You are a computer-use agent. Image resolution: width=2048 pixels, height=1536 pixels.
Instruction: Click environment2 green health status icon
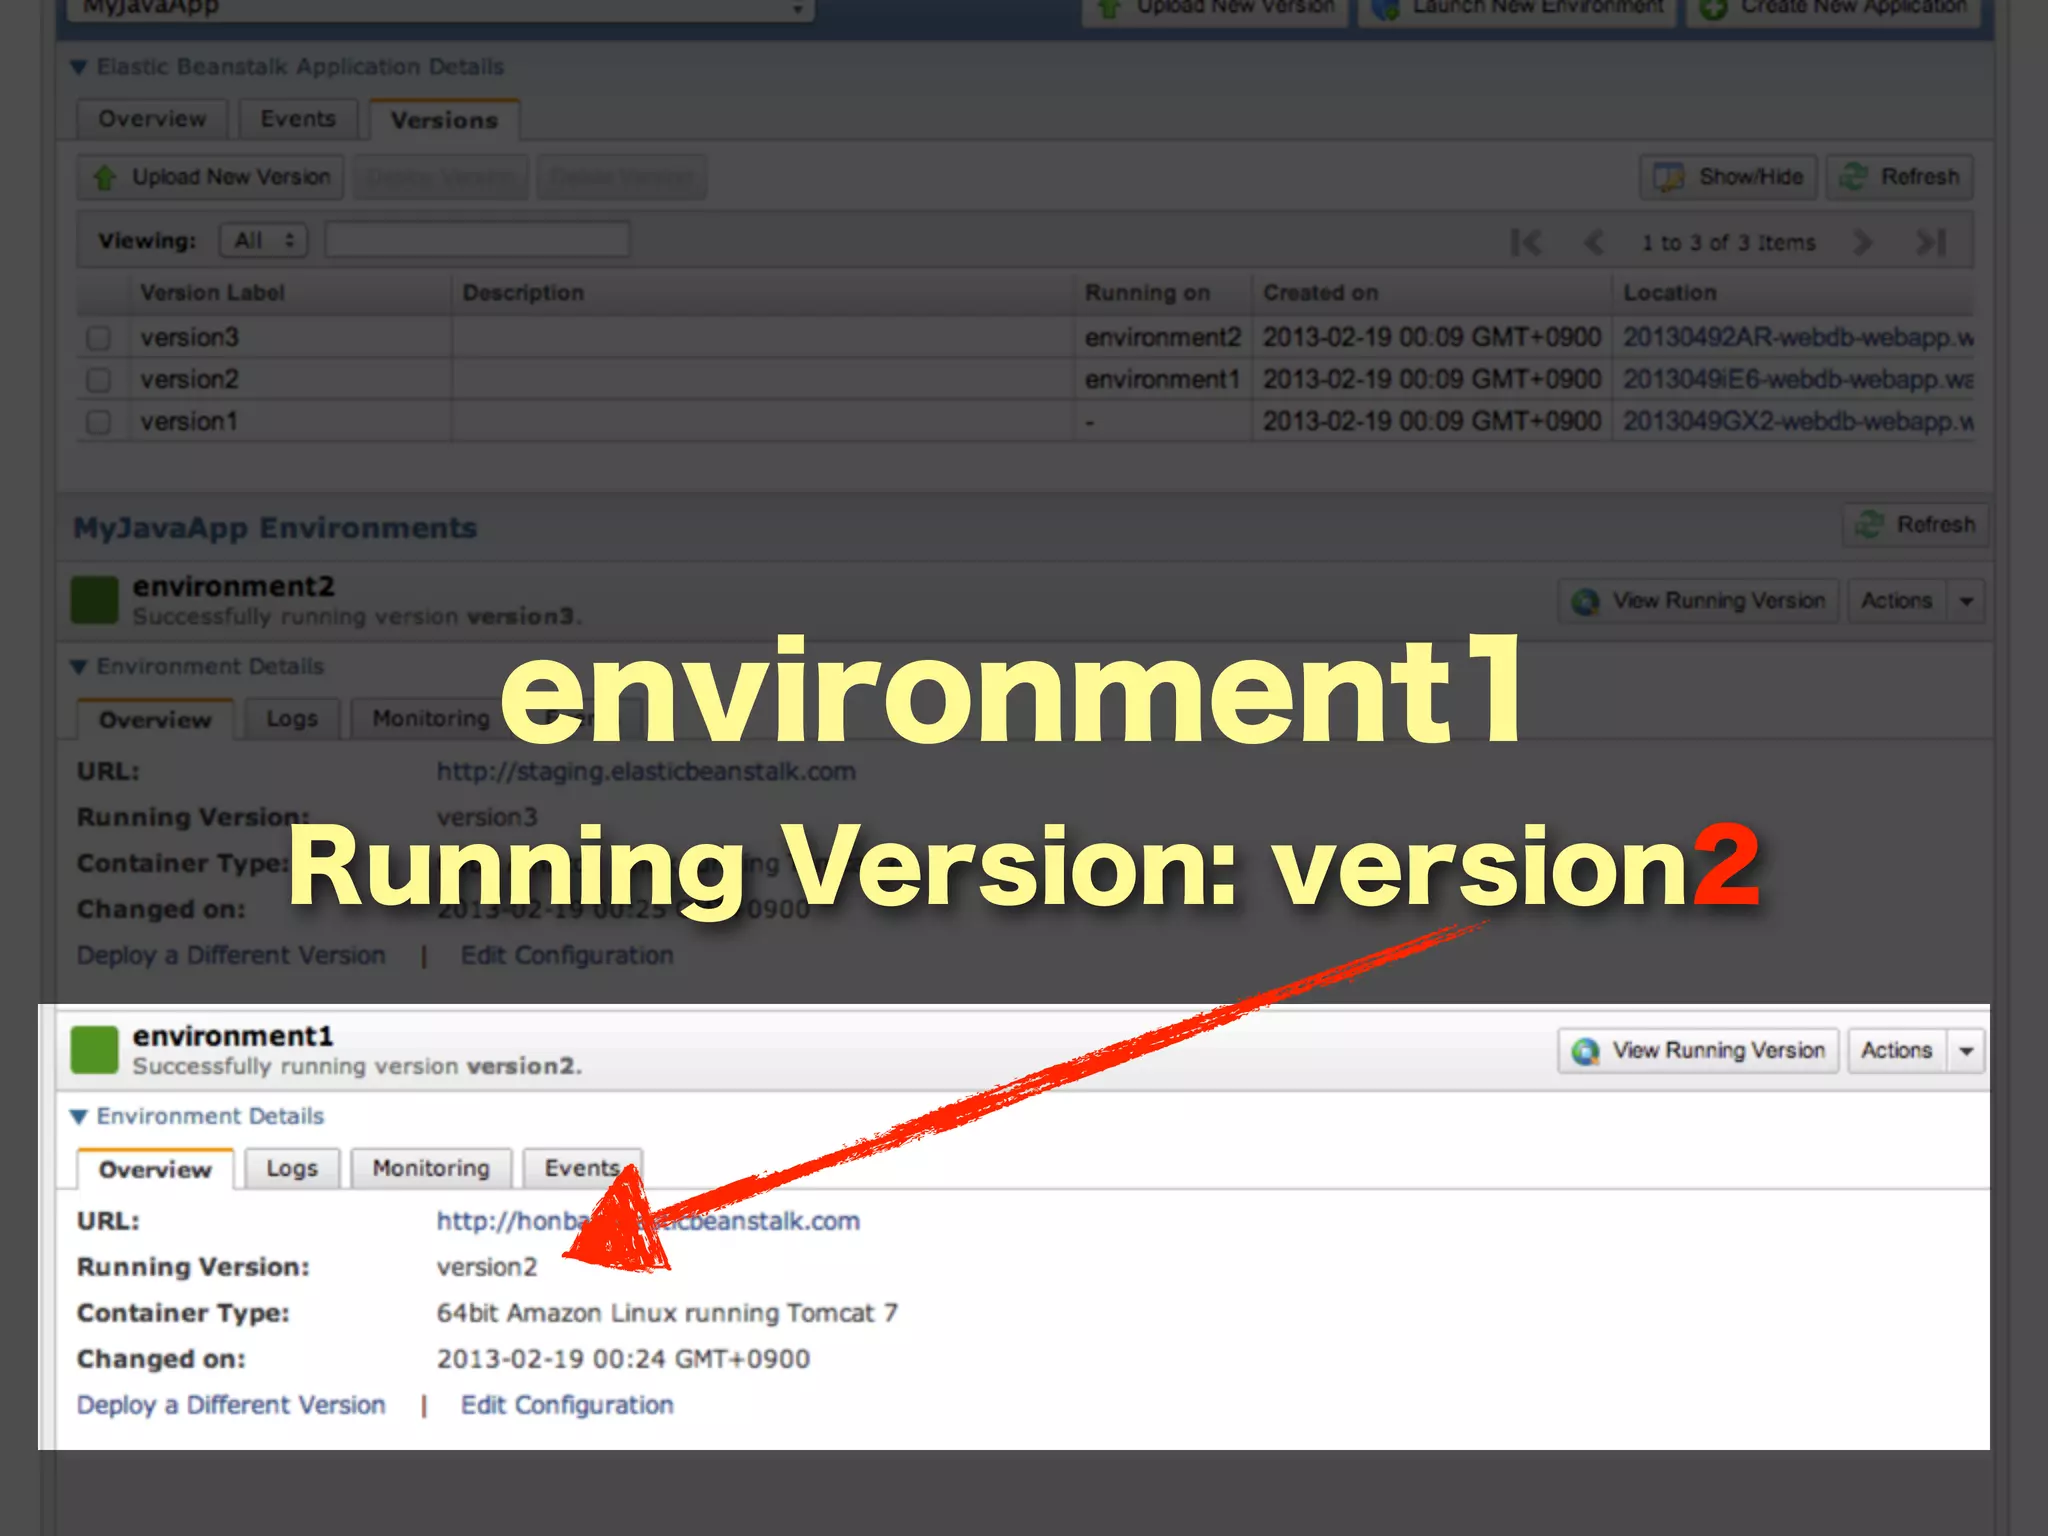[x=95, y=600]
